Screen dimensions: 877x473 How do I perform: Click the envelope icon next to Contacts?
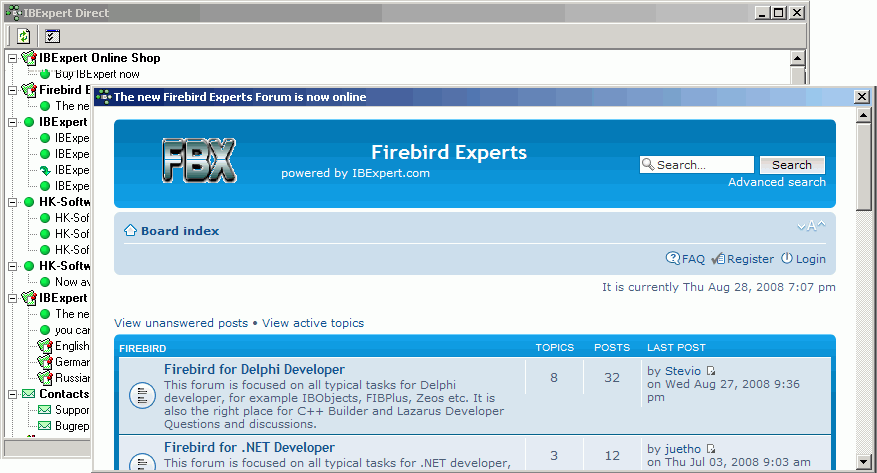[x=29, y=394]
